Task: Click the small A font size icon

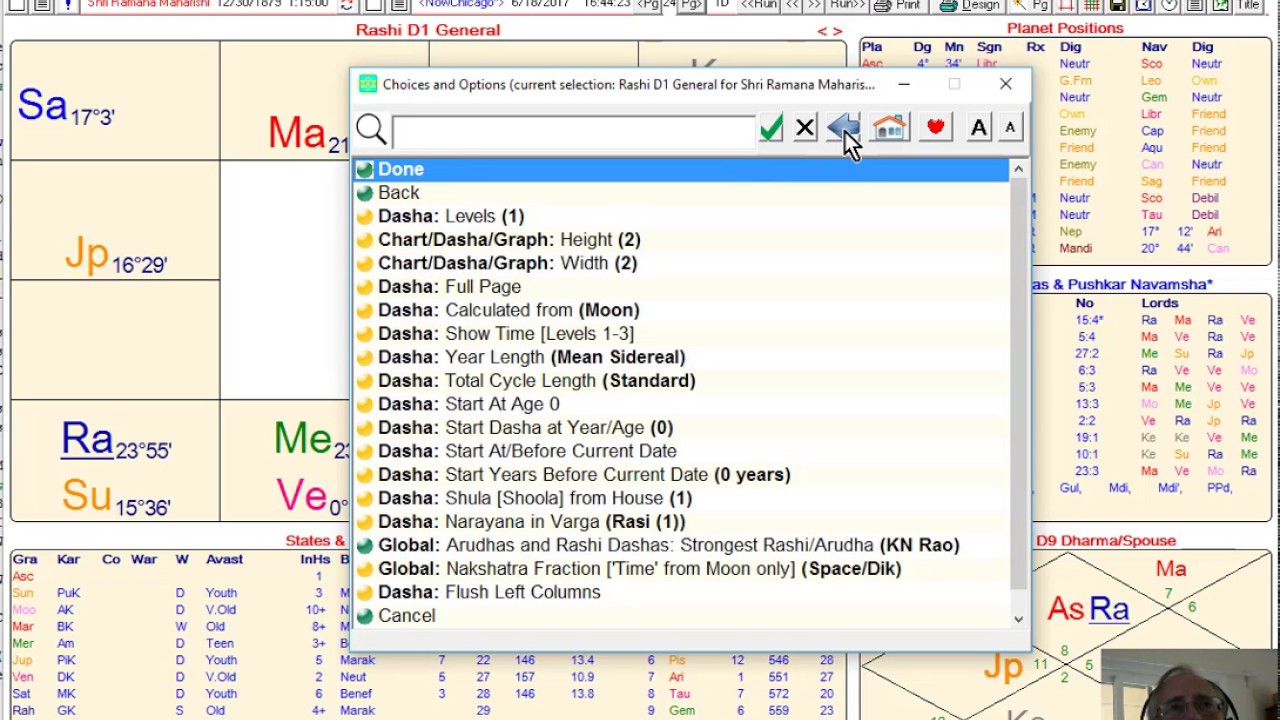Action: pyautogui.click(x=1010, y=127)
